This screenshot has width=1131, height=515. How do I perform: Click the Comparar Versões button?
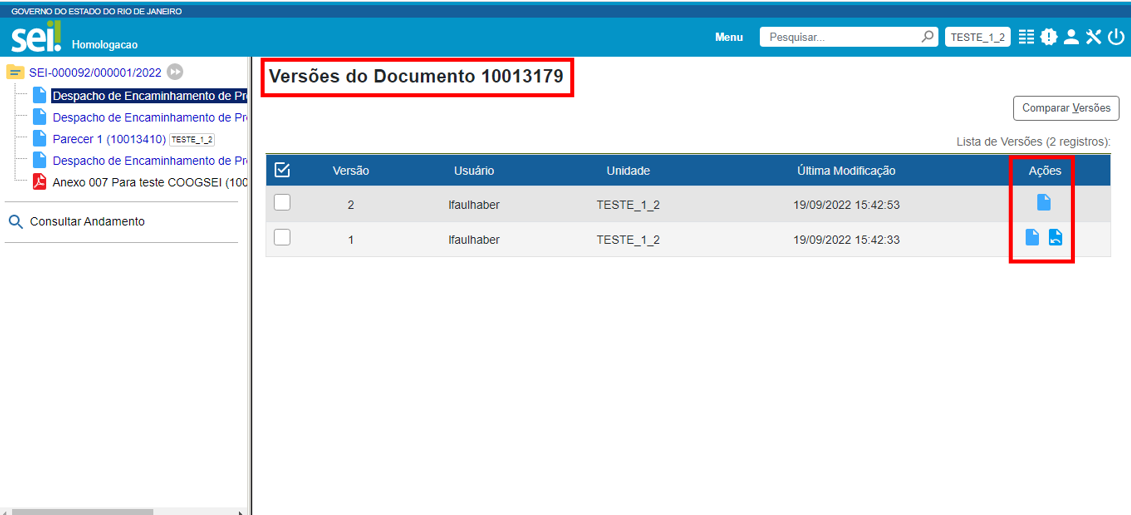coord(1066,108)
